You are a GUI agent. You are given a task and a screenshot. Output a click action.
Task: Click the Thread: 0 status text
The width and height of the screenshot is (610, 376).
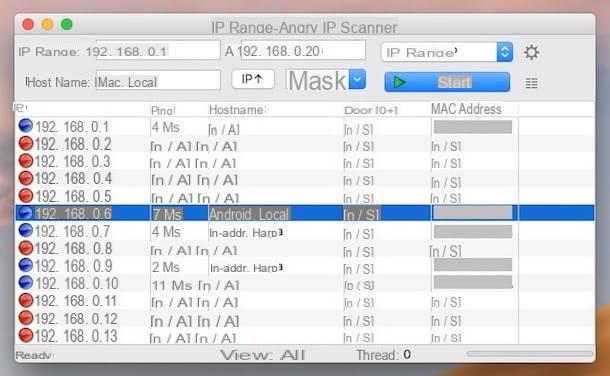pos(384,355)
